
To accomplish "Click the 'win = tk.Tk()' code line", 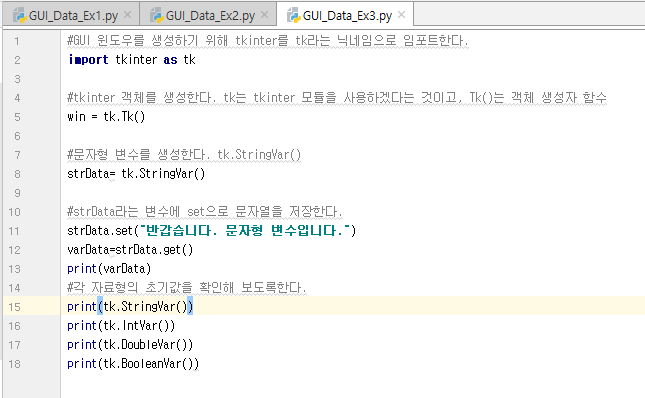I will coord(106,117).
